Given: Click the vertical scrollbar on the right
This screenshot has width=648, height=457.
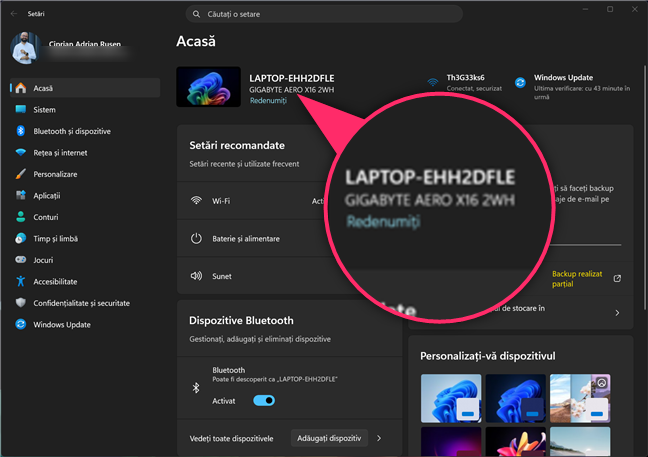Looking at the screenshot, I should pyautogui.click(x=645, y=187).
